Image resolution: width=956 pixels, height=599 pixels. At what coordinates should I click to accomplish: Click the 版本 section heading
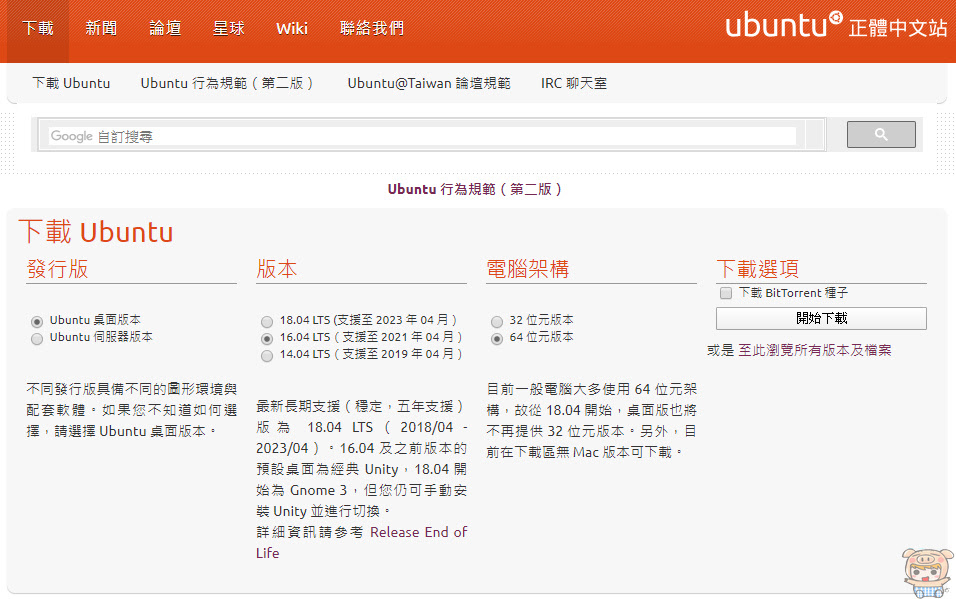[277, 269]
